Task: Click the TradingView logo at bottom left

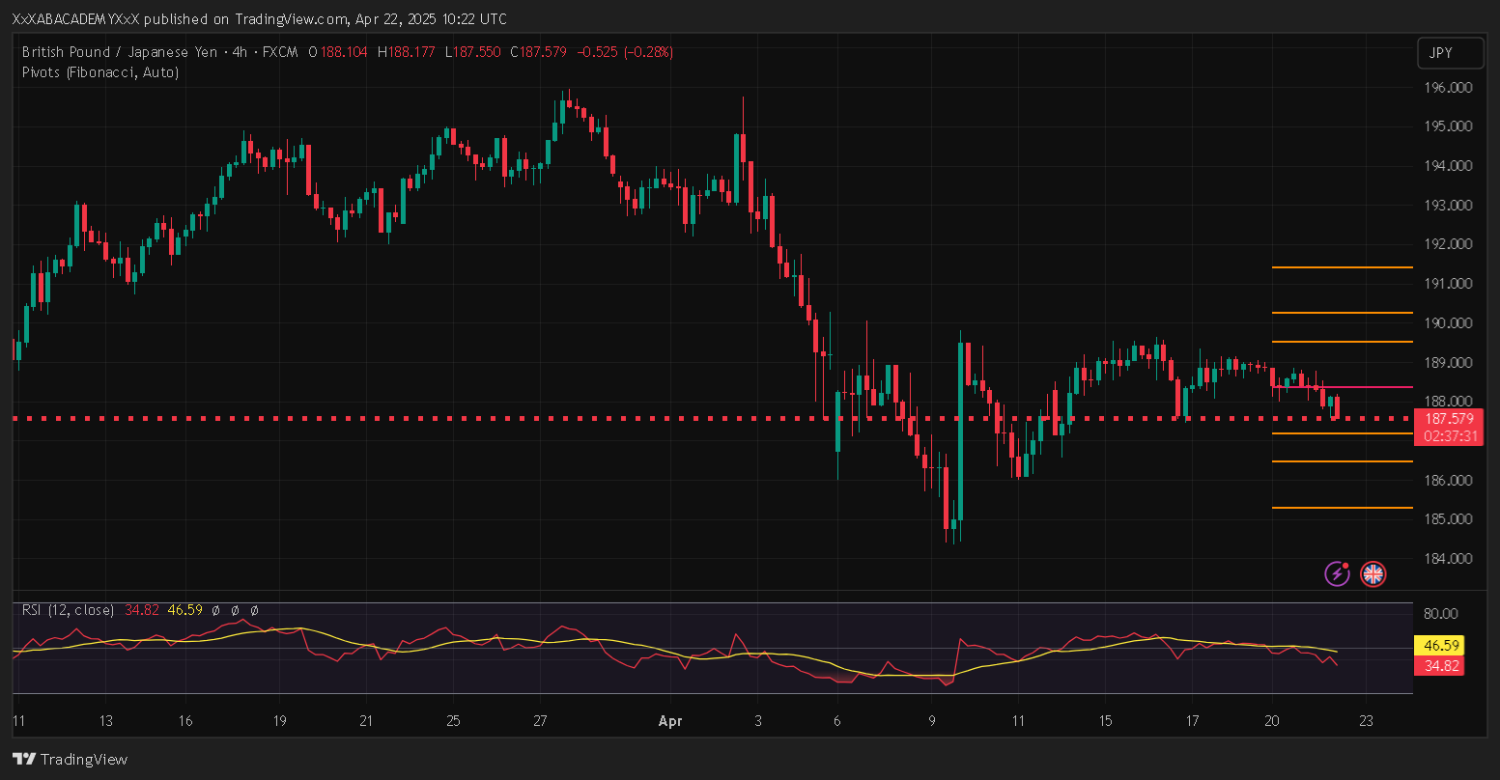Action: point(70,759)
